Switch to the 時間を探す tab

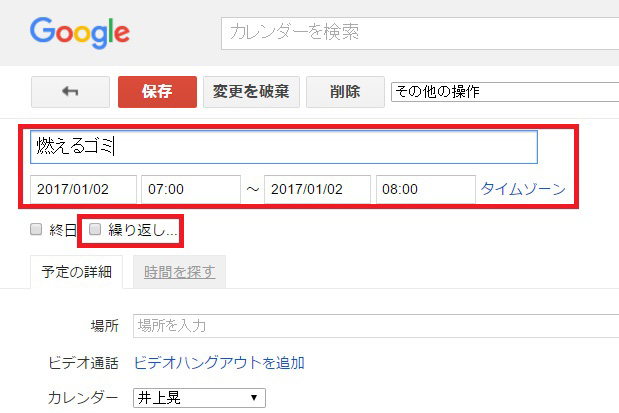(179, 272)
